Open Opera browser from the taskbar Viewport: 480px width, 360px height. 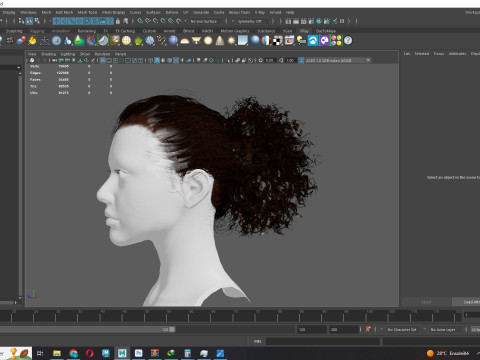[x=89, y=353]
